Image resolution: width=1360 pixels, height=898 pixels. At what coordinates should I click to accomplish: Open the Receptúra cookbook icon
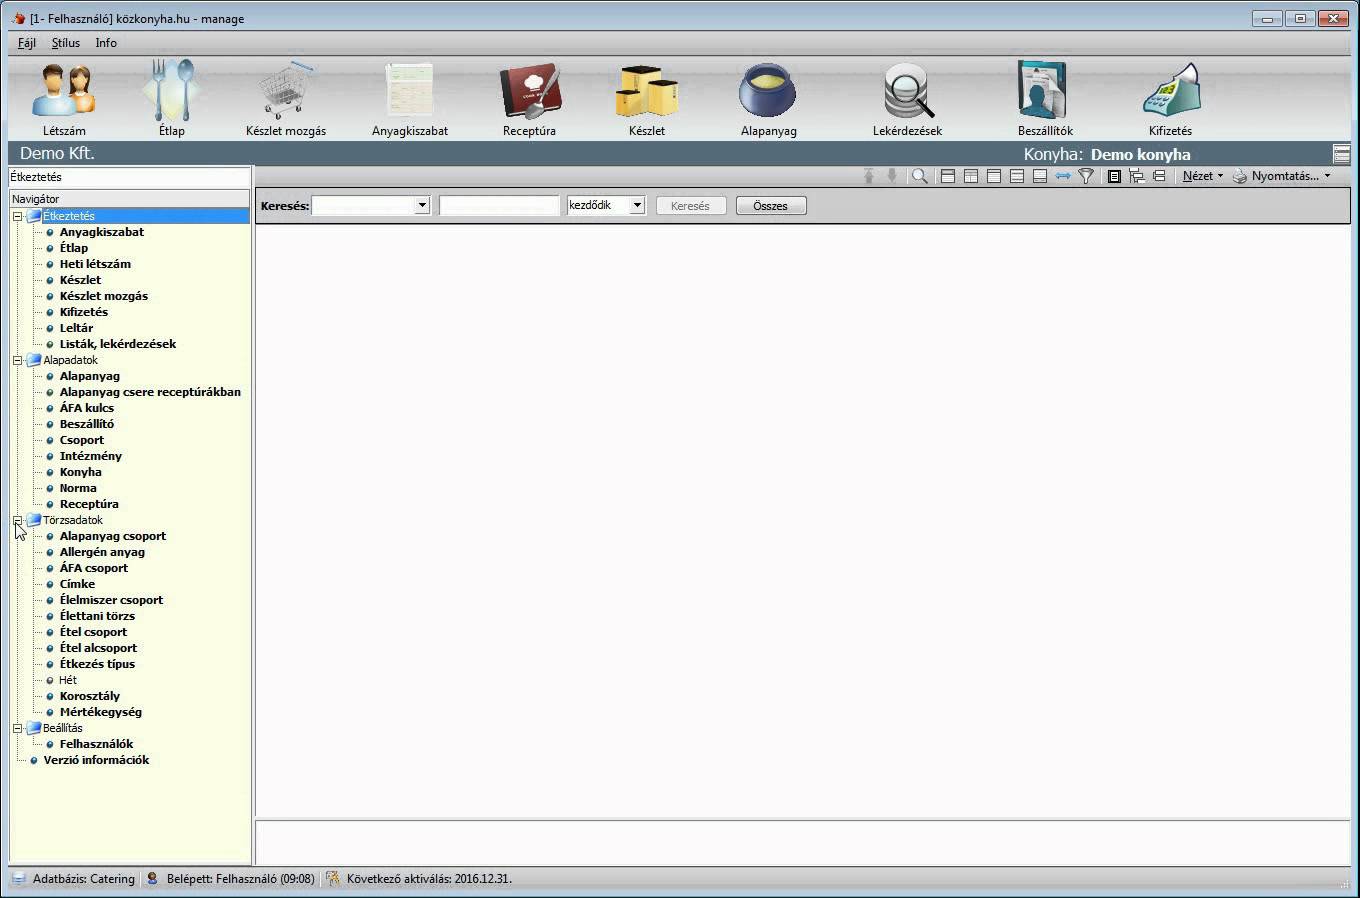529,92
